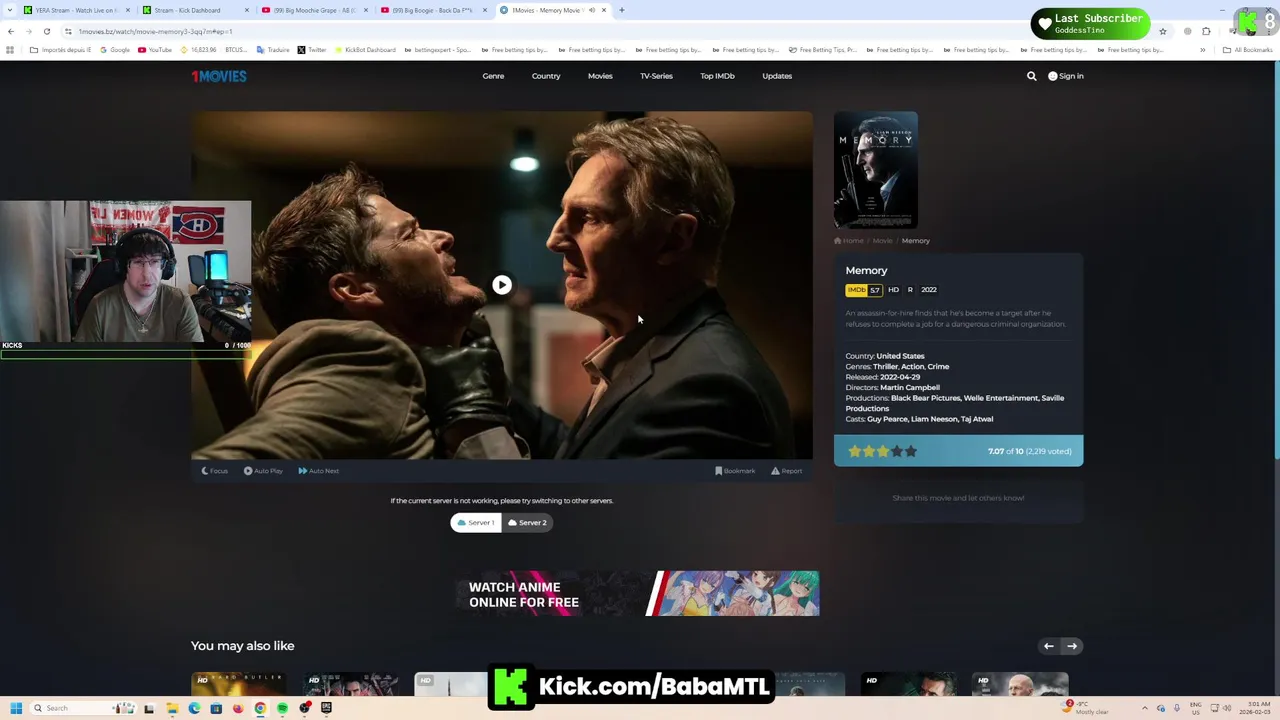Open the All Bookmarks folder
Screen dimensions: 1280x720
click(1247, 50)
